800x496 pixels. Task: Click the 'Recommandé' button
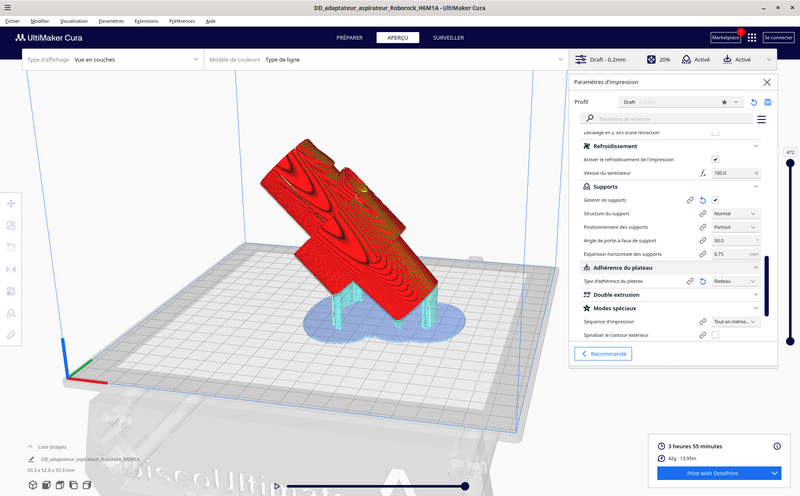(x=603, y=353)
